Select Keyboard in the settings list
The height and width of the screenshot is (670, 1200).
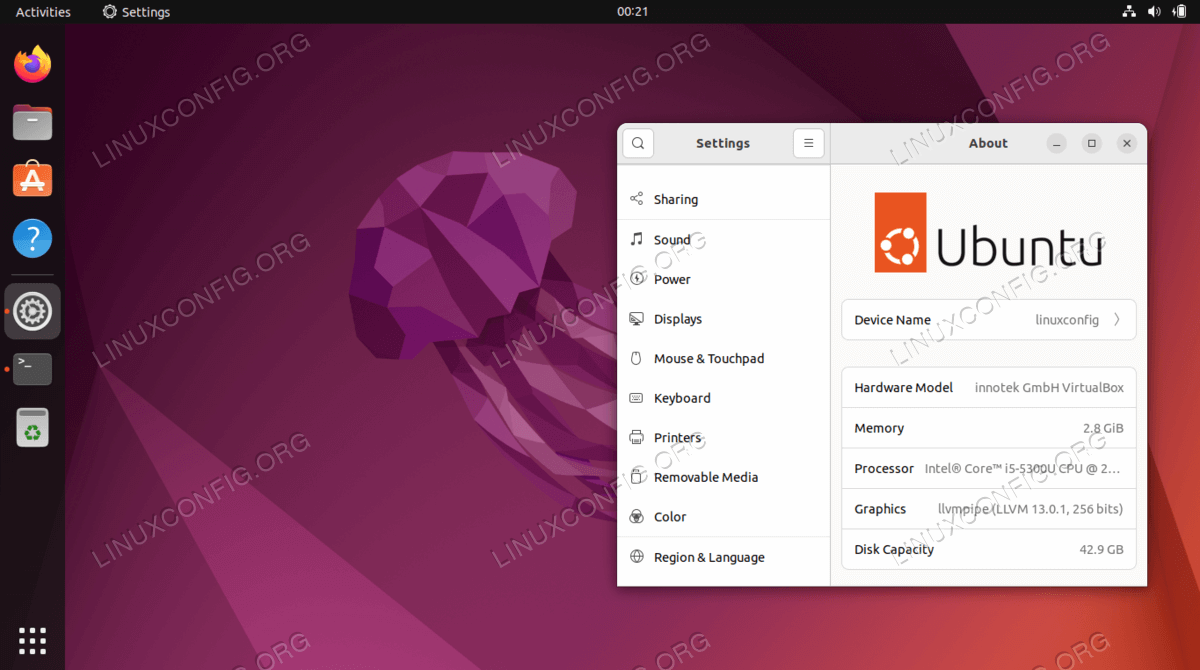pyautogui.click(x=724, y=398)
